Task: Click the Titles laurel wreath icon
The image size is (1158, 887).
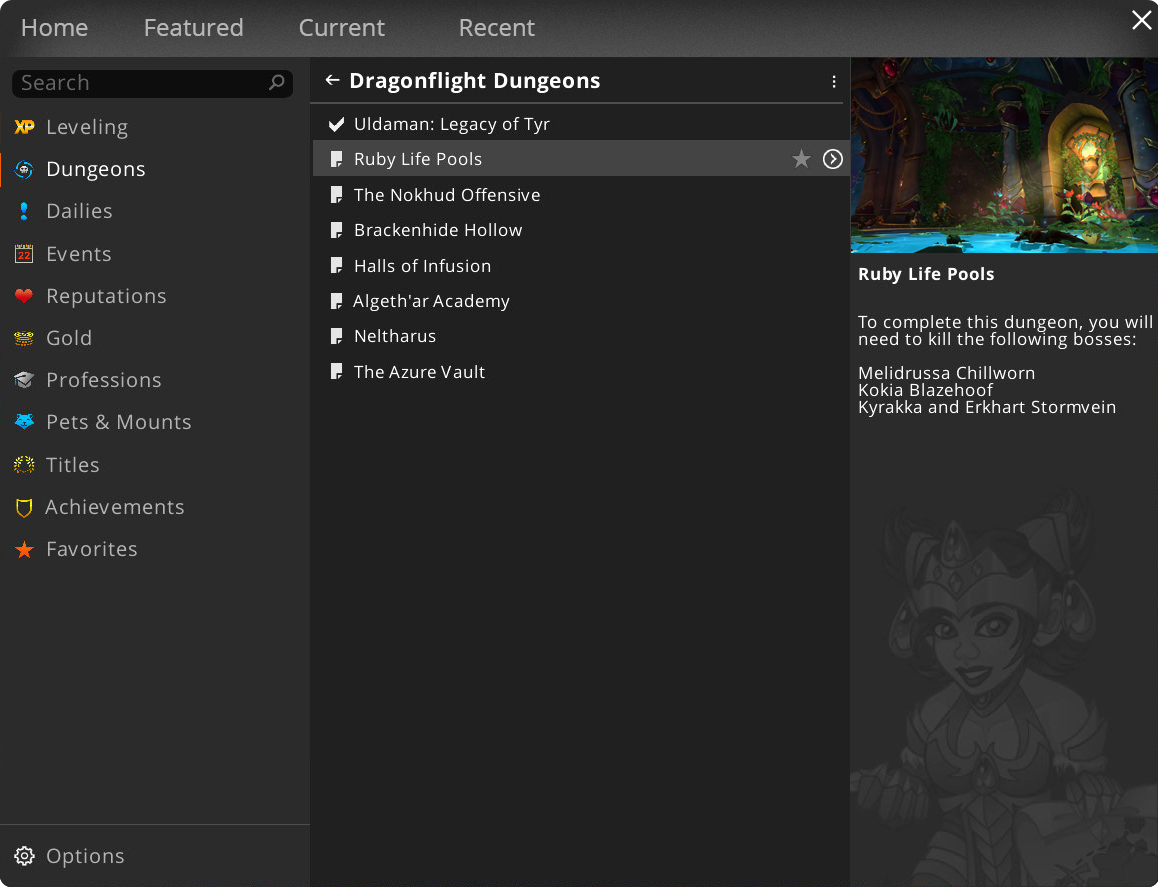Action: (24, 465)
